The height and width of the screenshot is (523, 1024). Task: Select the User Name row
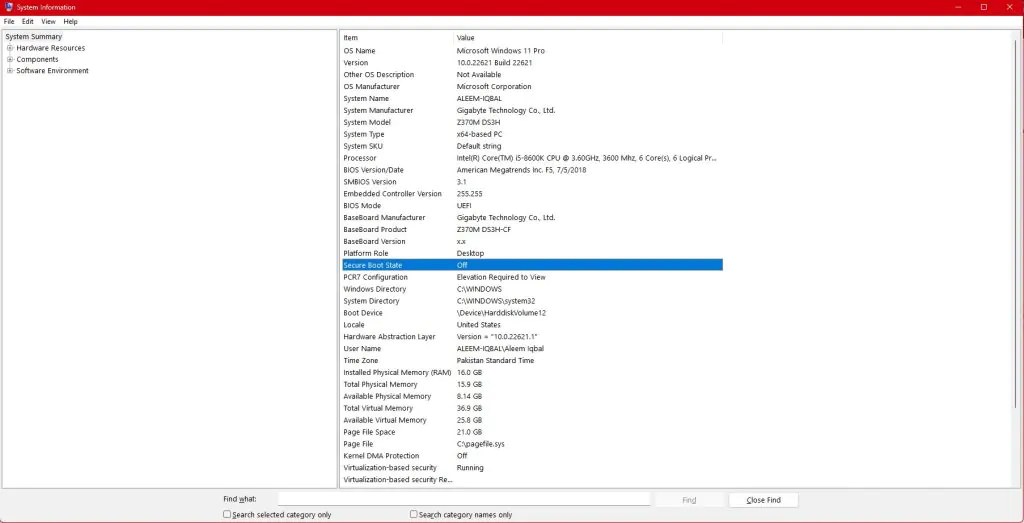(x=532, y=349)
